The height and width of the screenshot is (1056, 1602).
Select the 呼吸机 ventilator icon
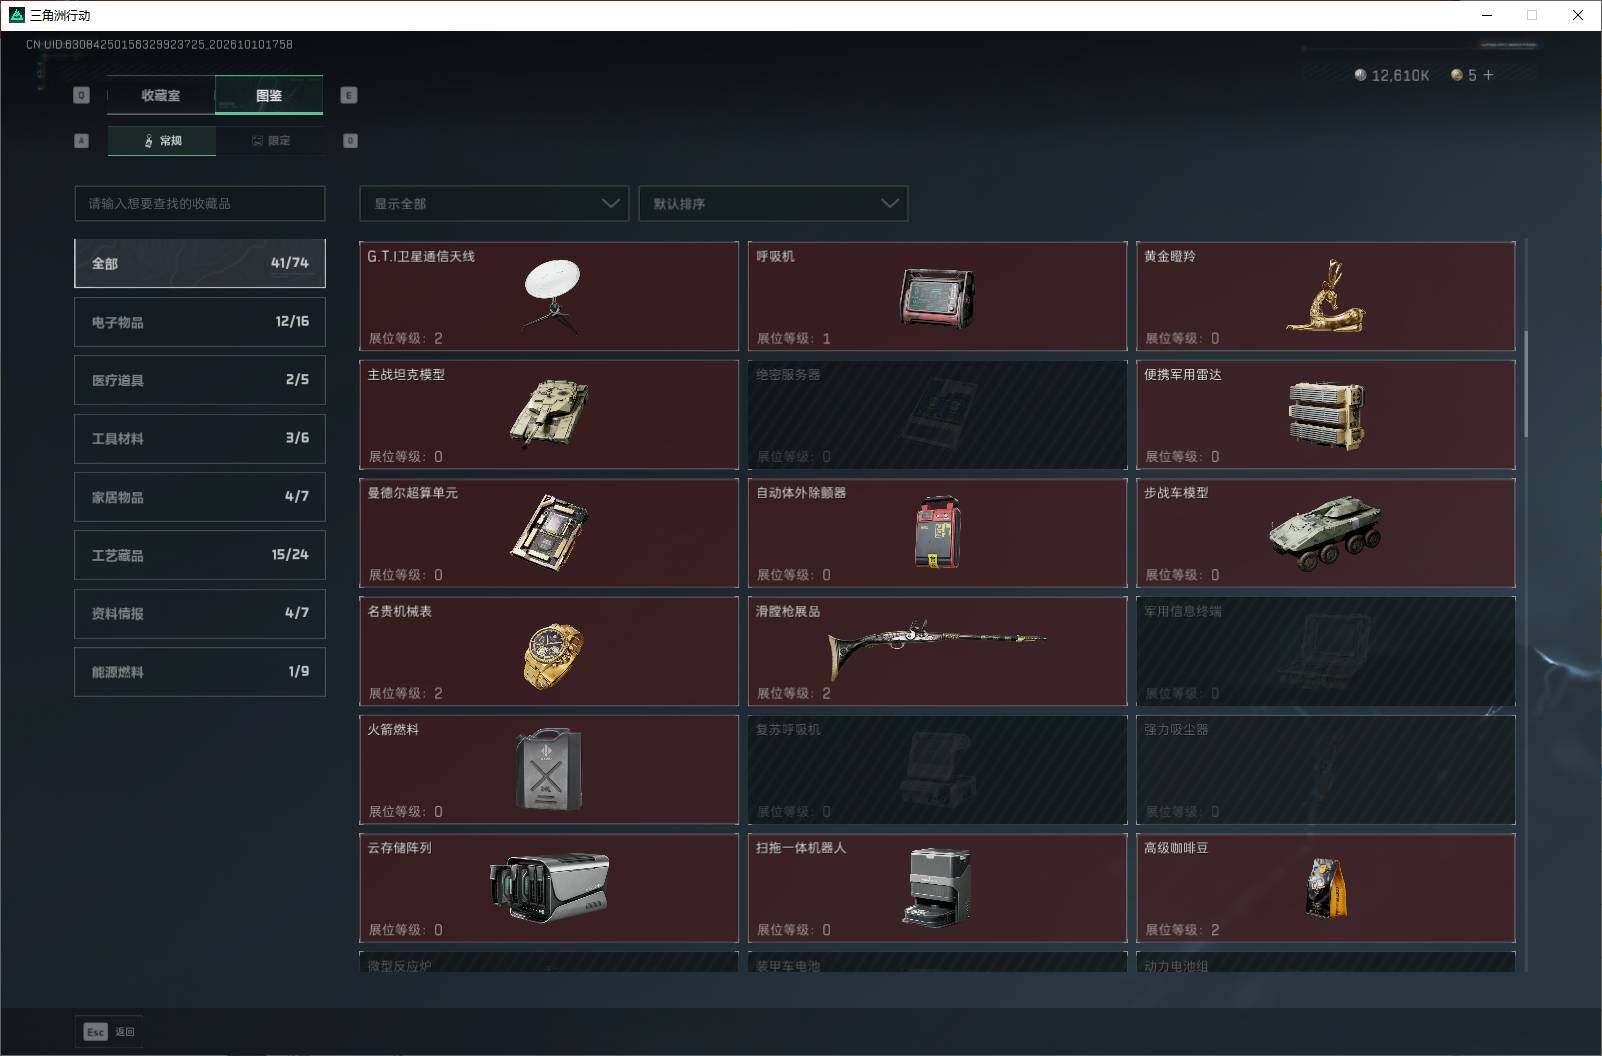tap(937, 298)
